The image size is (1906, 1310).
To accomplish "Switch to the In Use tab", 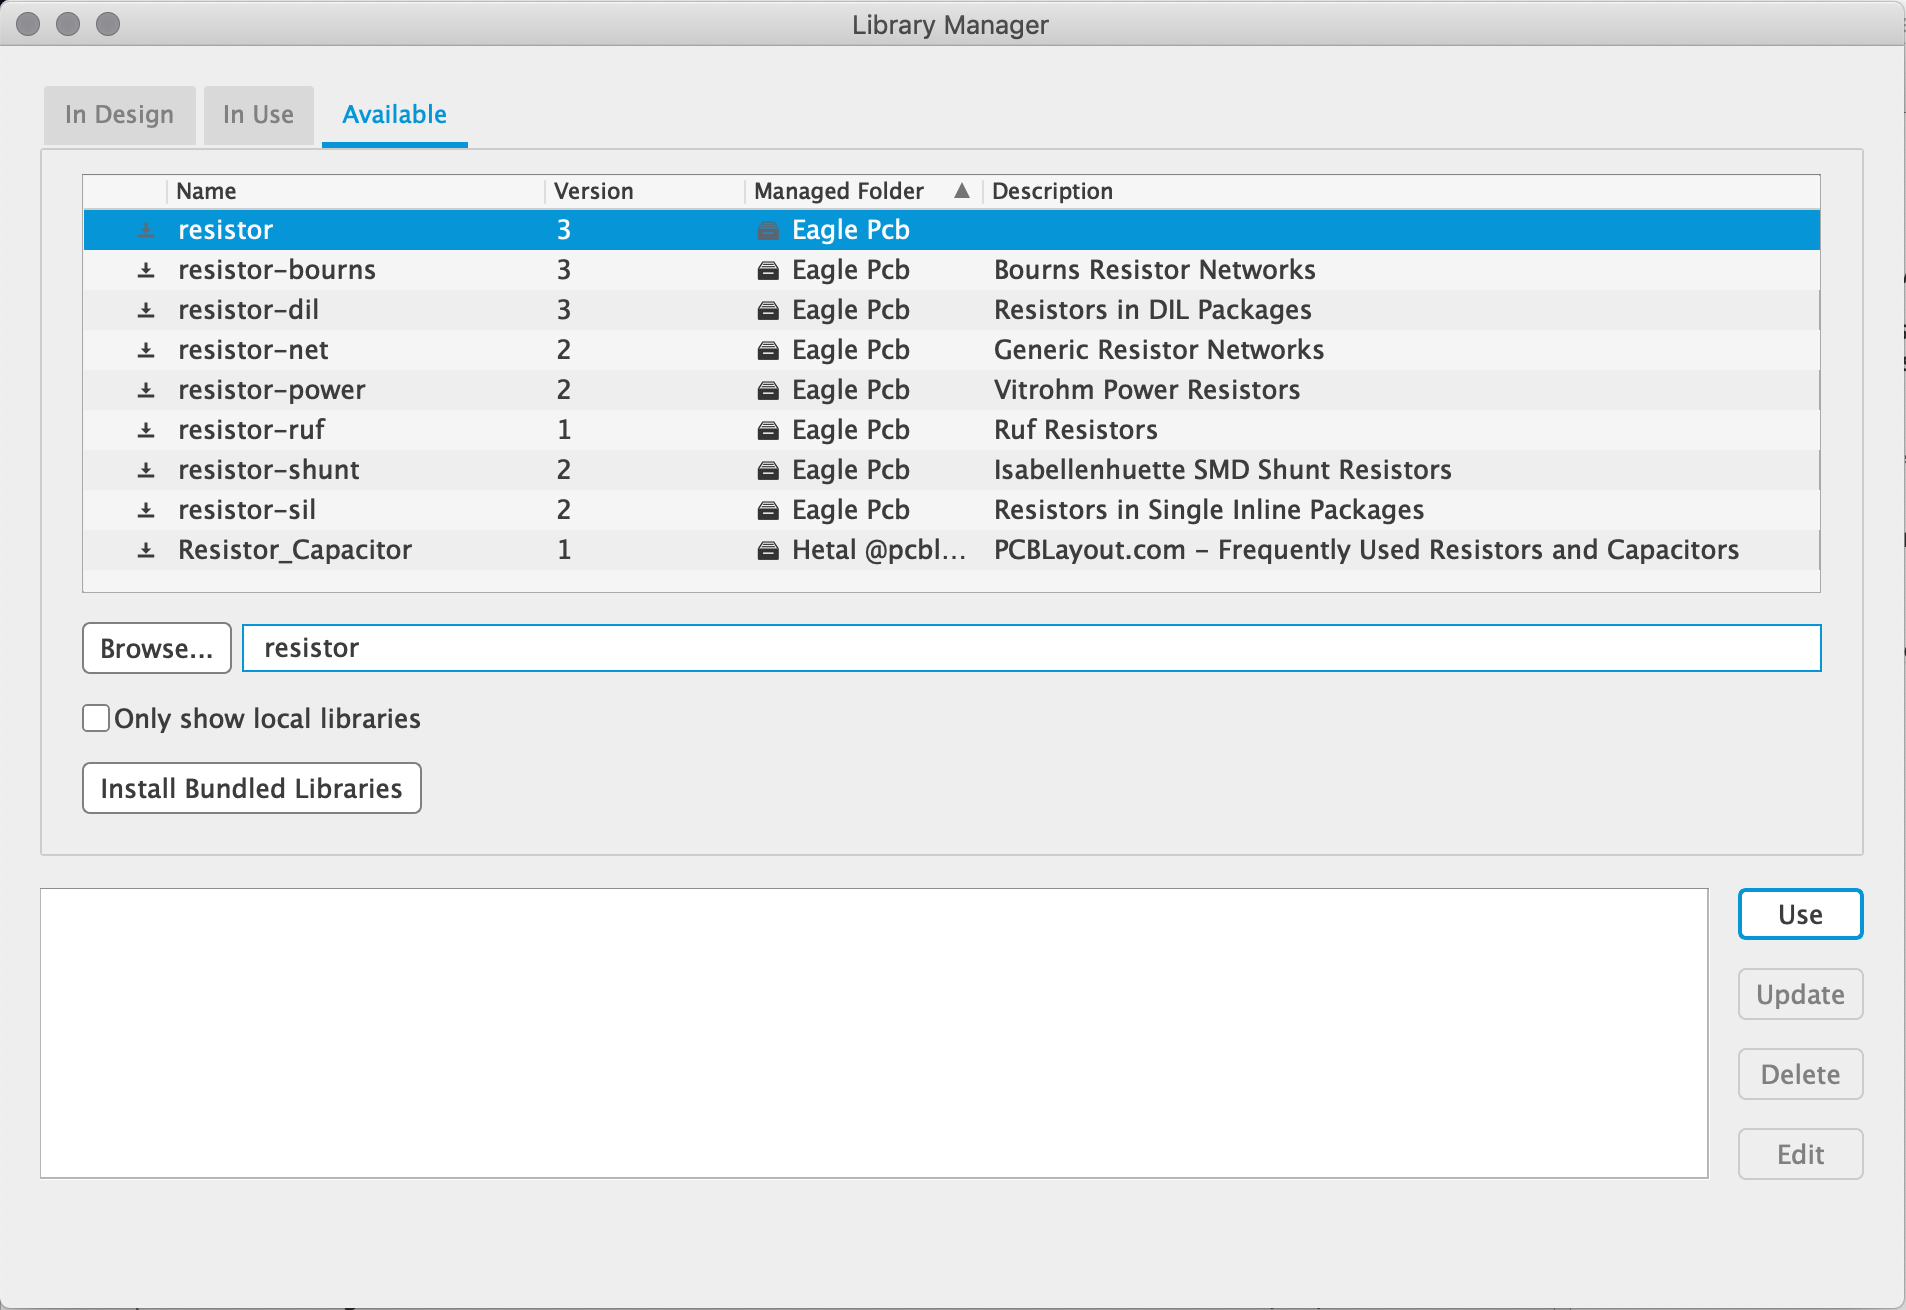I will [258, 115].
